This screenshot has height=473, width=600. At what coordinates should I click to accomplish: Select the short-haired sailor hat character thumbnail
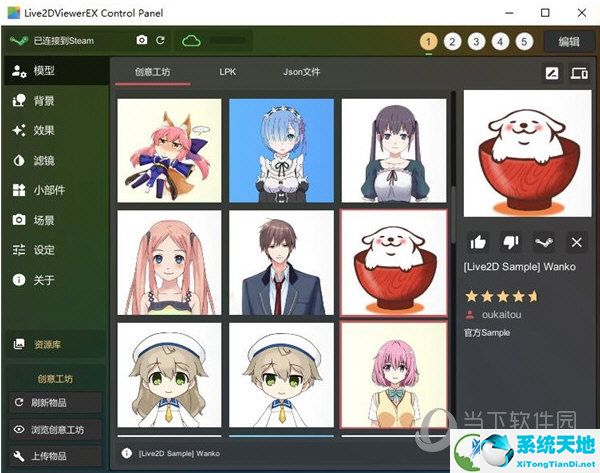click(x=281, y=375)
